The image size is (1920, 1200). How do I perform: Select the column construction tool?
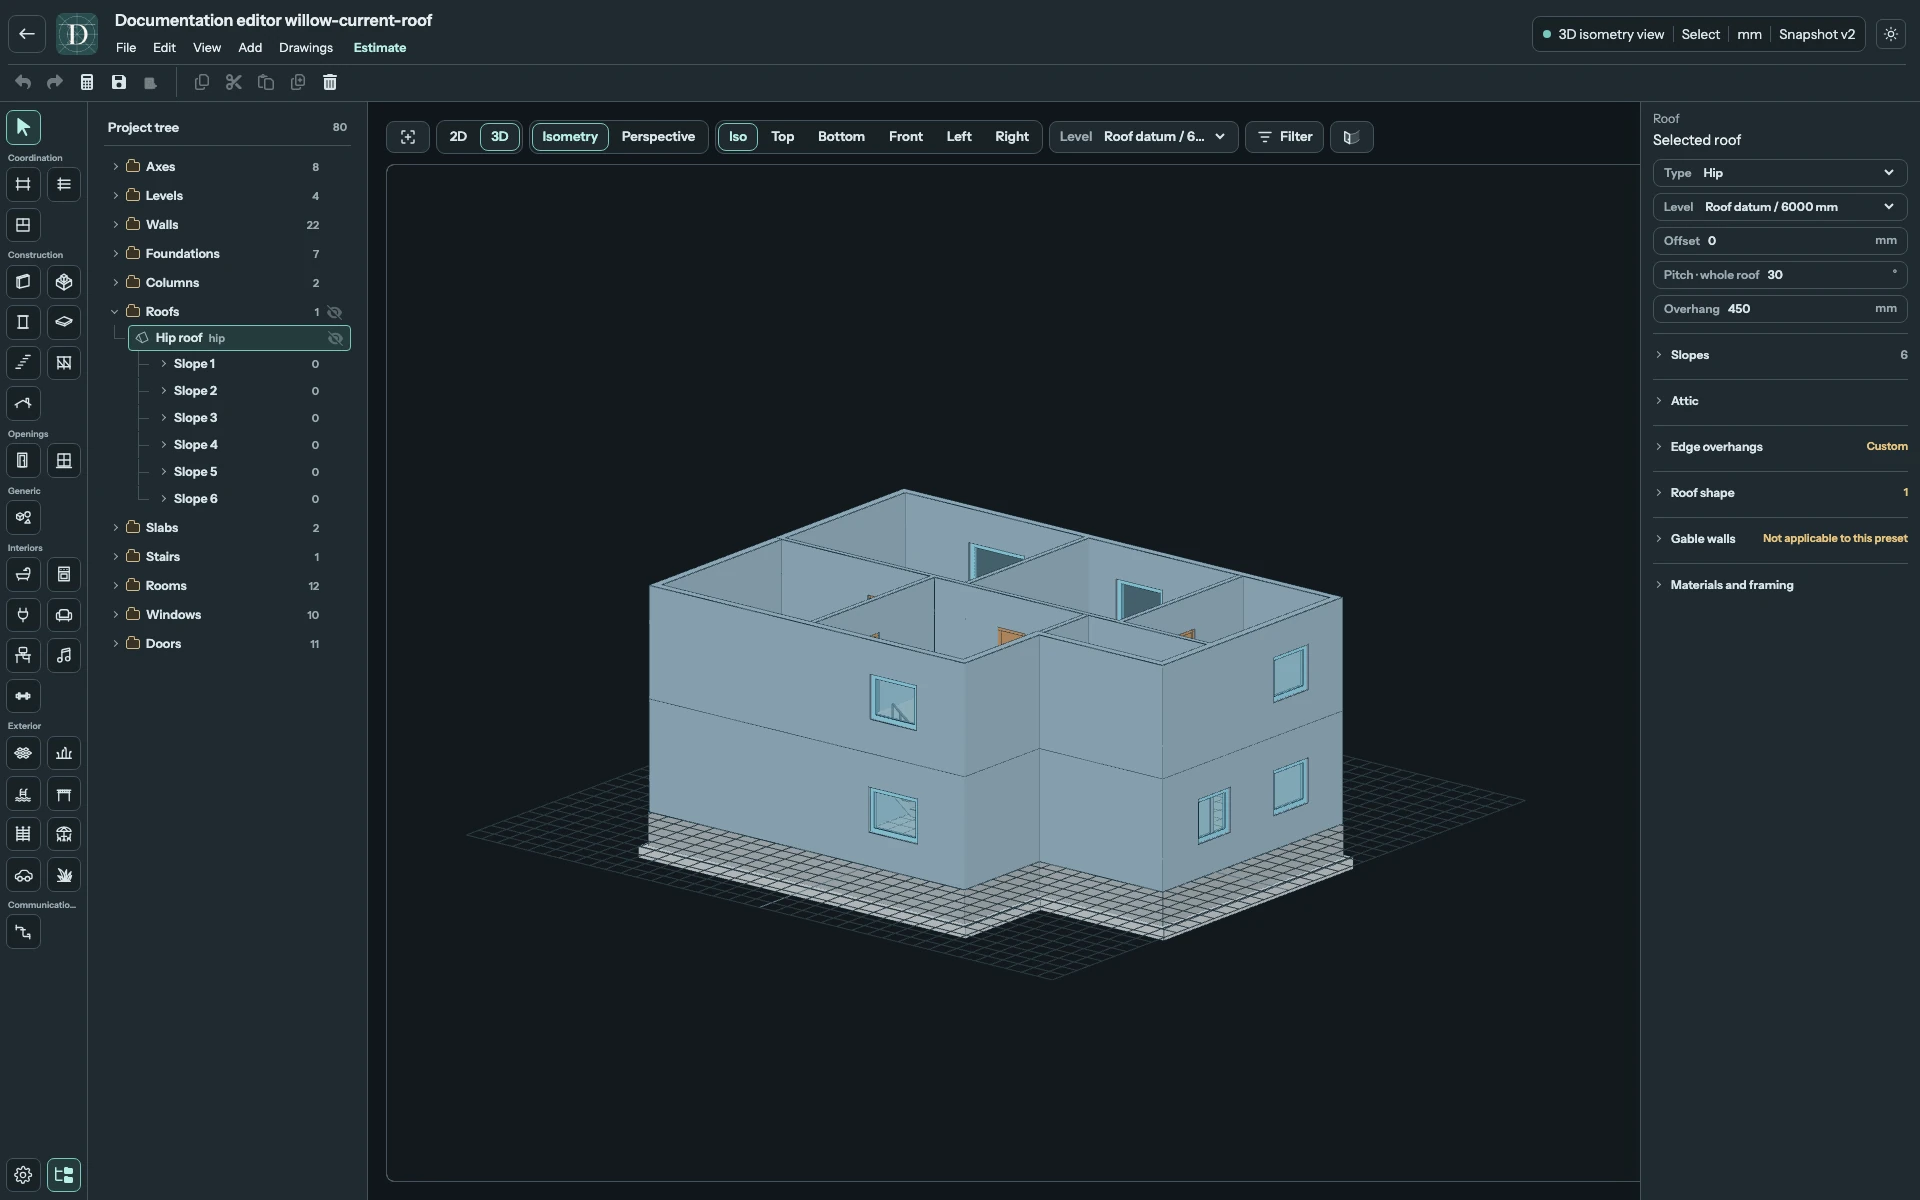coord(23,322)
